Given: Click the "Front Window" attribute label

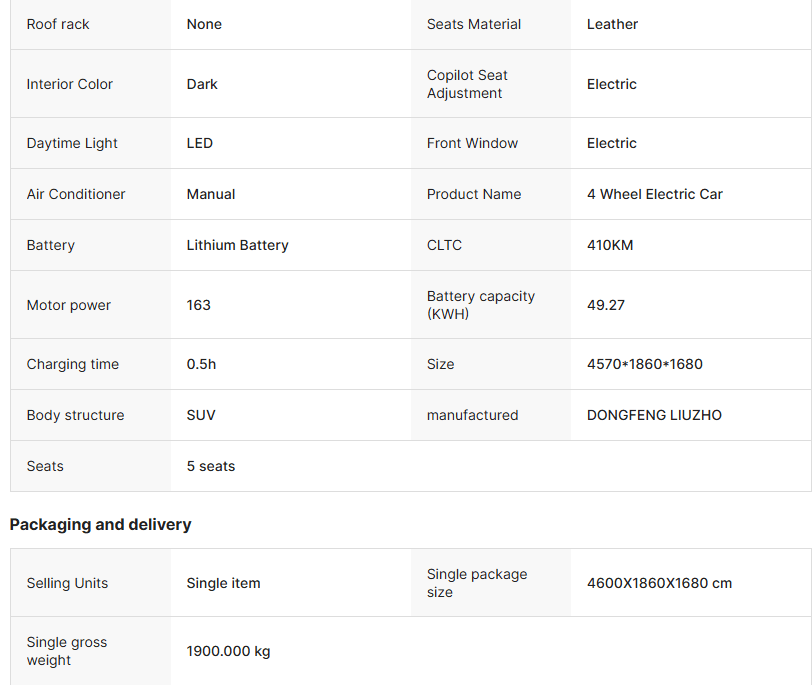Looking at the screenshot, I should coord(472,143).
